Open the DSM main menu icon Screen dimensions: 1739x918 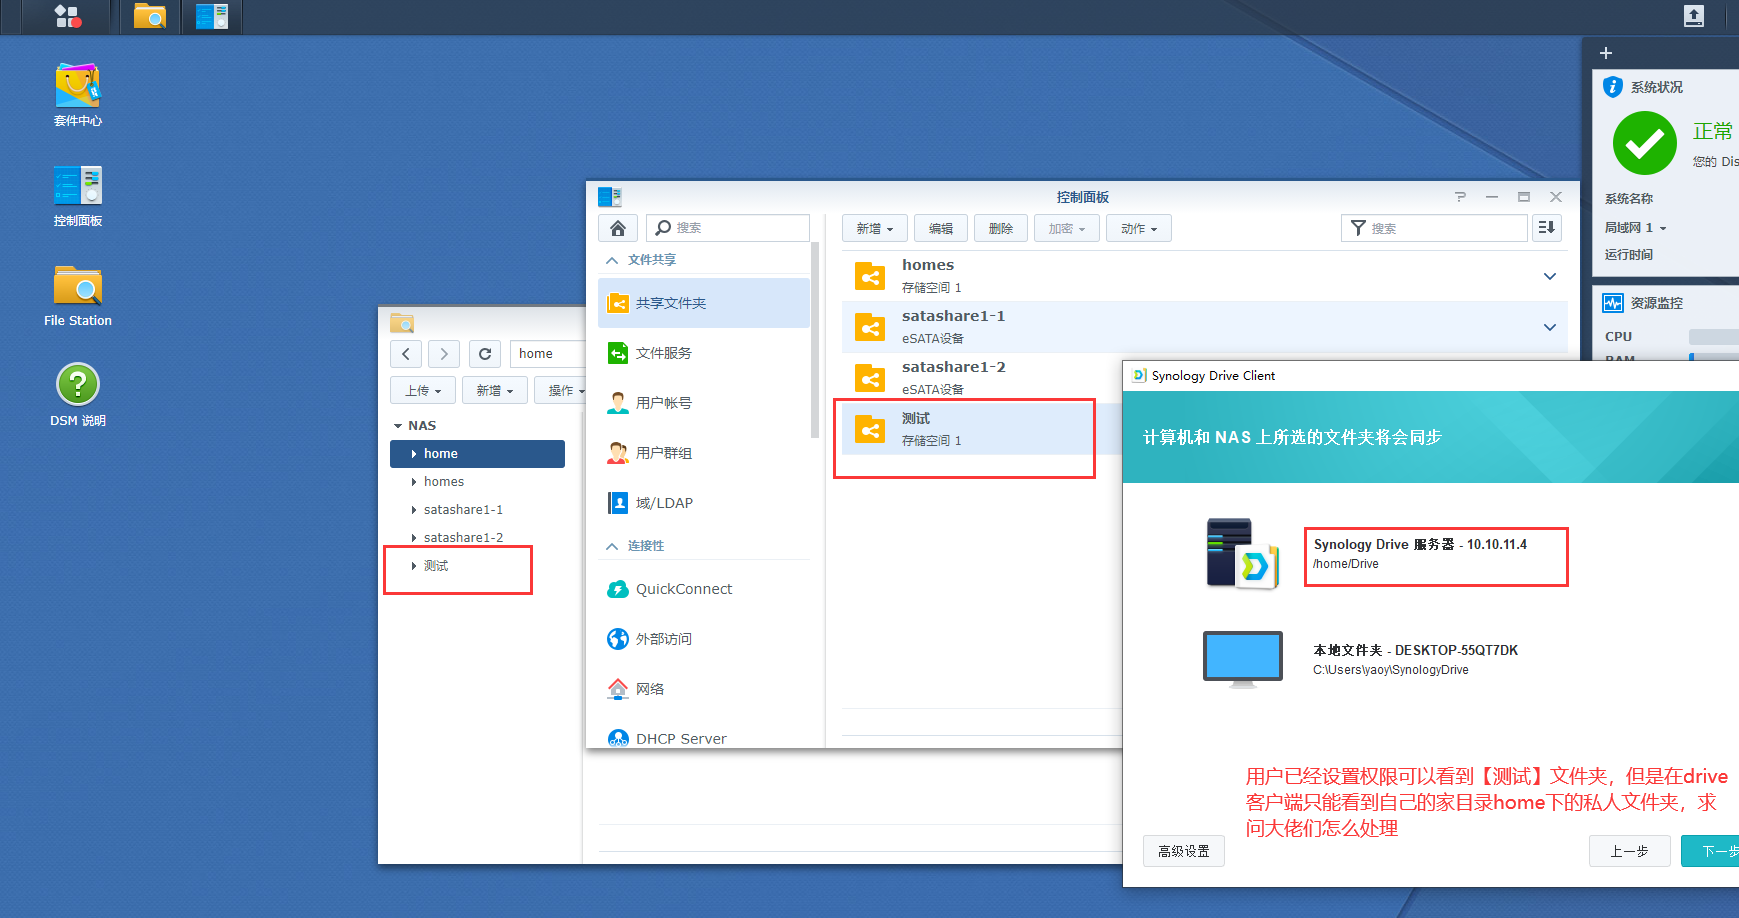point(67,16)
